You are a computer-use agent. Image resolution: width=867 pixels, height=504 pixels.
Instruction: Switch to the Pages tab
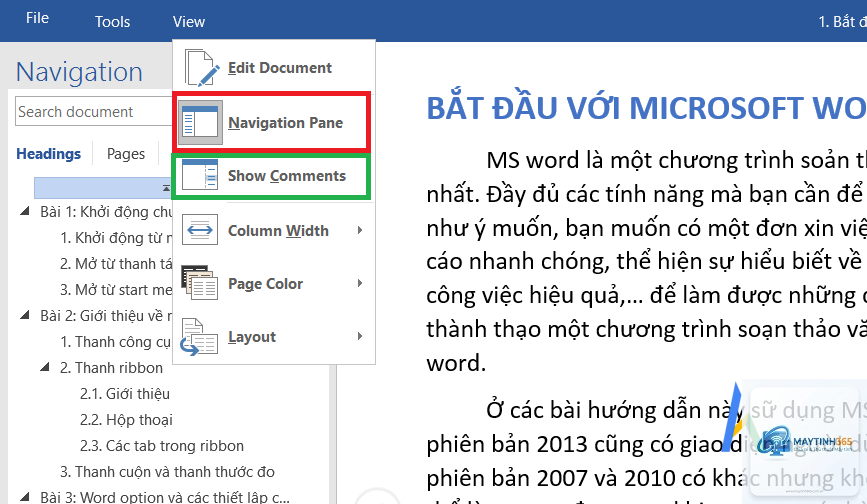click(x=126, y=154)
